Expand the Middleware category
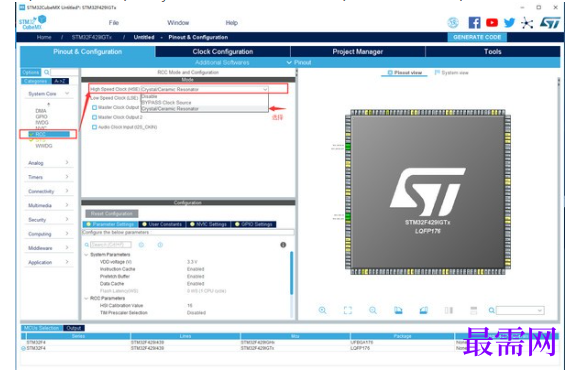This screenshot has width=575, height=373. [x=67, y=248]
